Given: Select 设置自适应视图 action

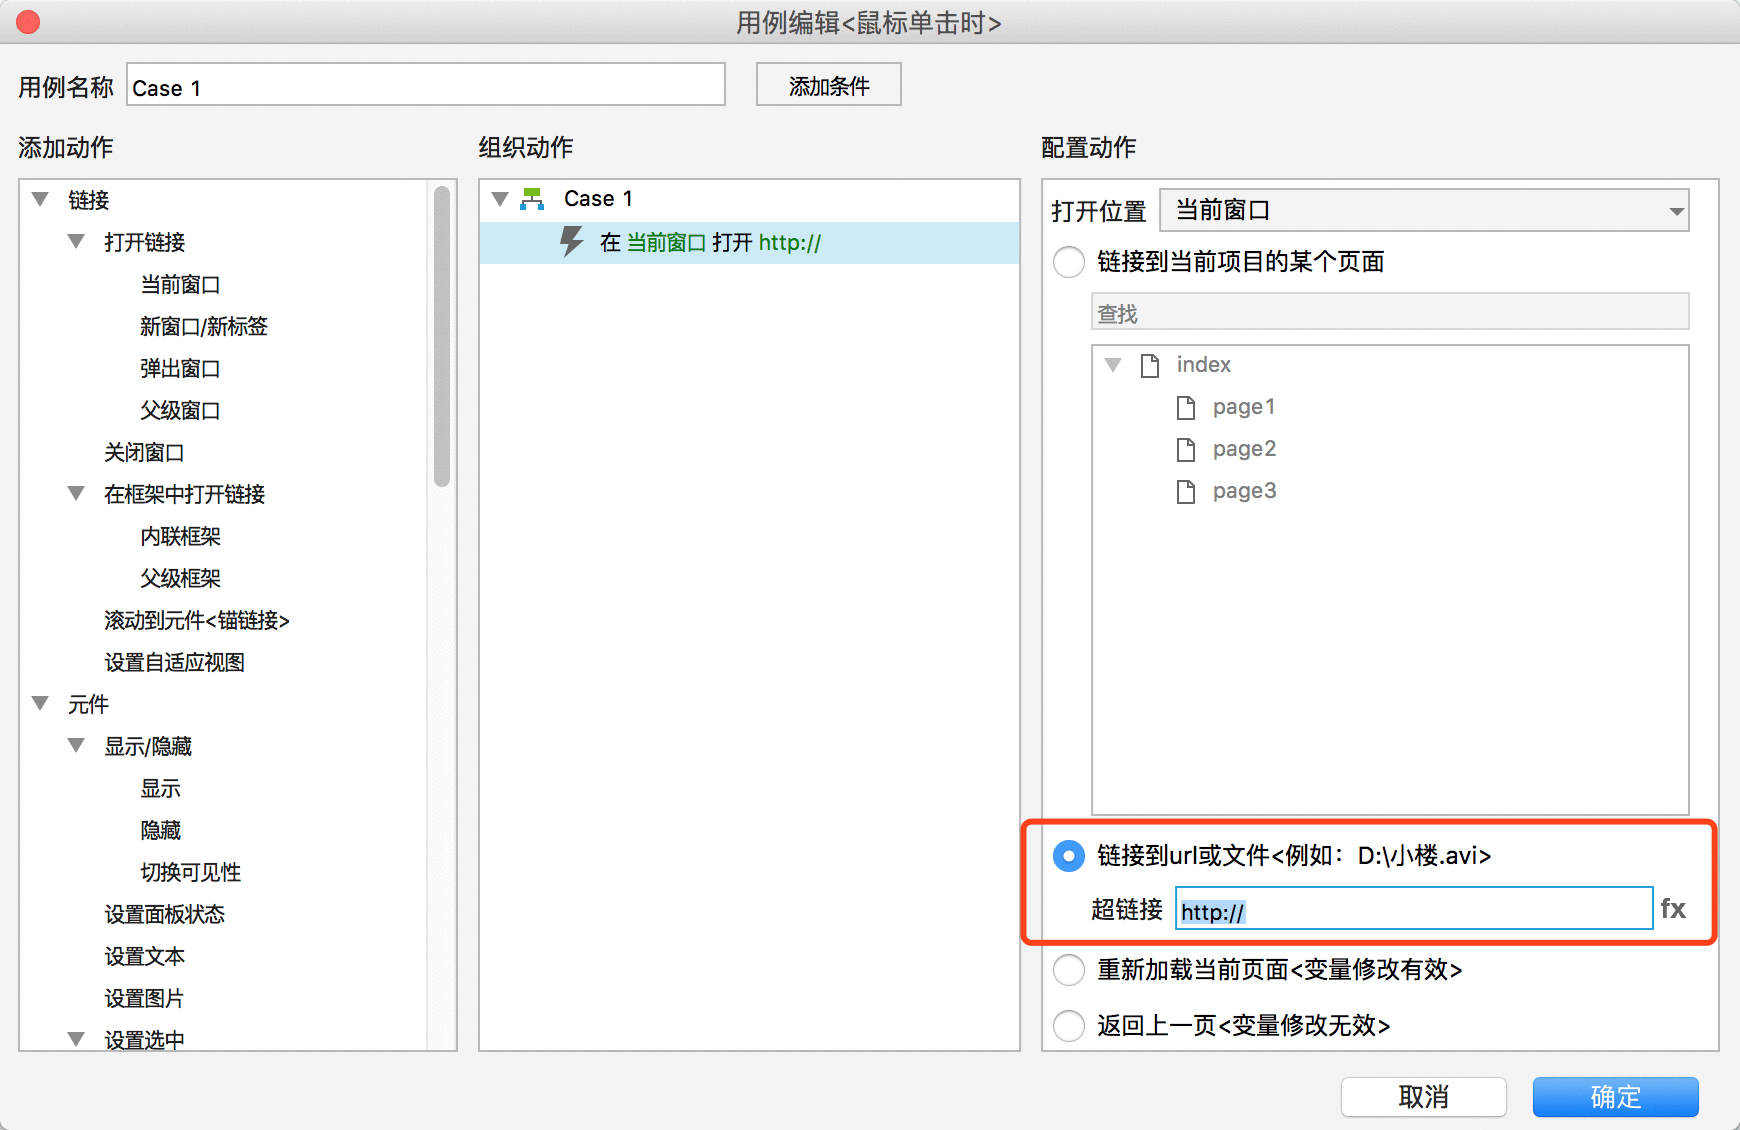Looking at the screenshot, I should click(x=175, y=663).
